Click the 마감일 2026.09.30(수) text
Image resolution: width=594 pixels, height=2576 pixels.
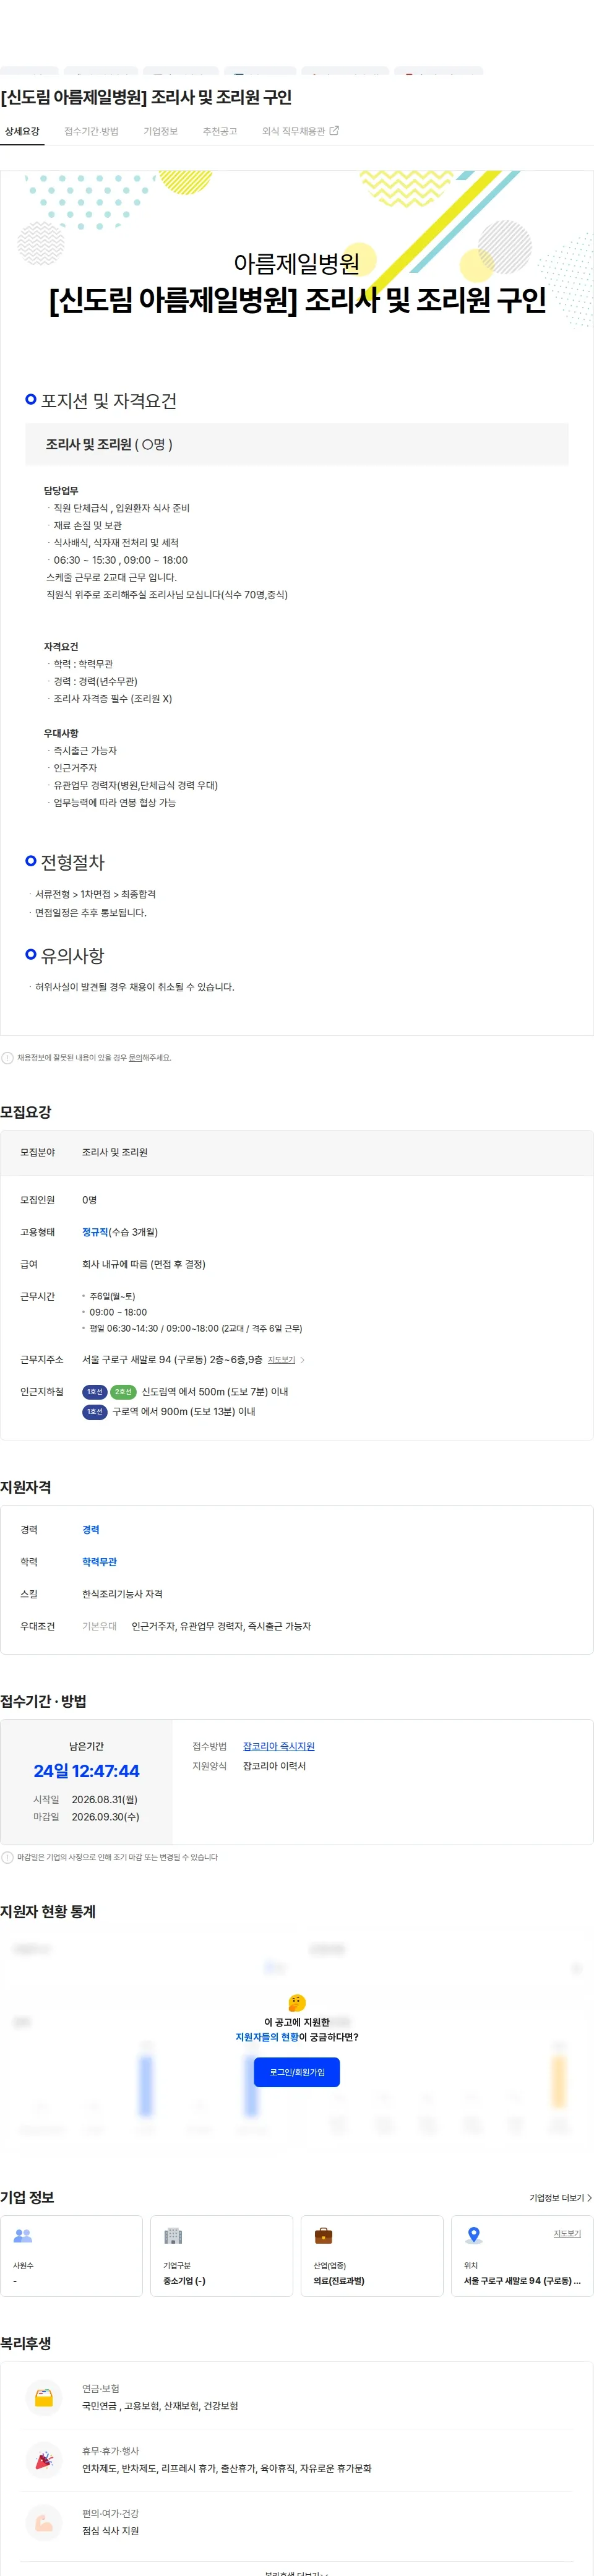(86, 1817)
